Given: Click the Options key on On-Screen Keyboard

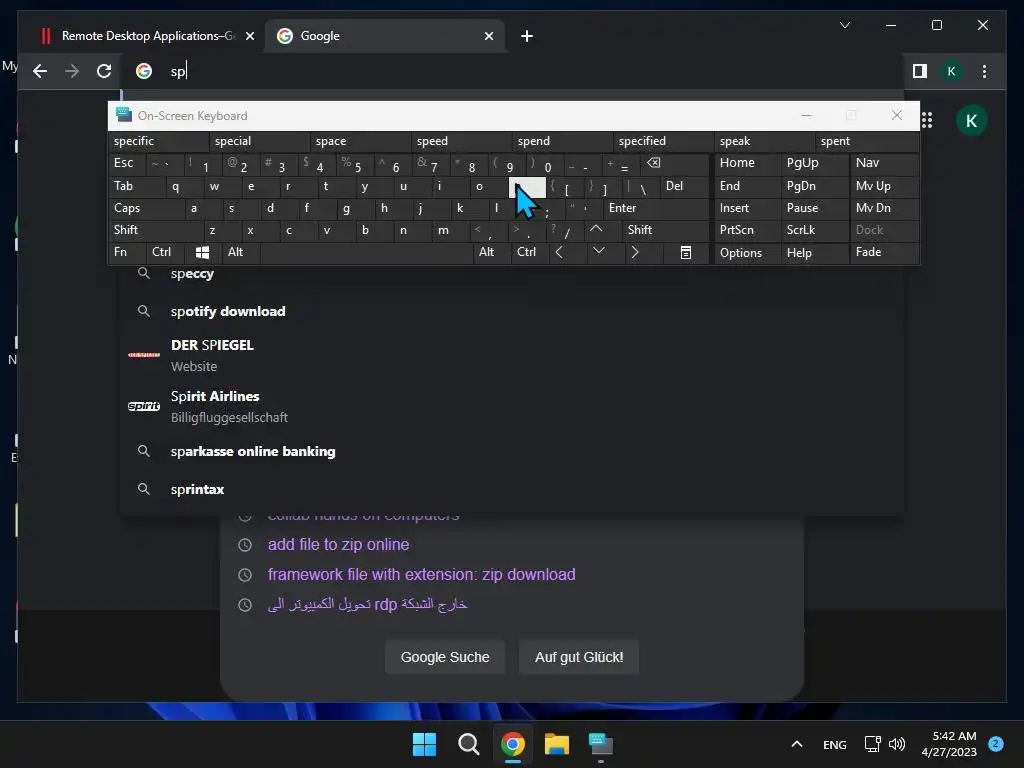Looking at the screenshot, I should click(x=747, y=253).
